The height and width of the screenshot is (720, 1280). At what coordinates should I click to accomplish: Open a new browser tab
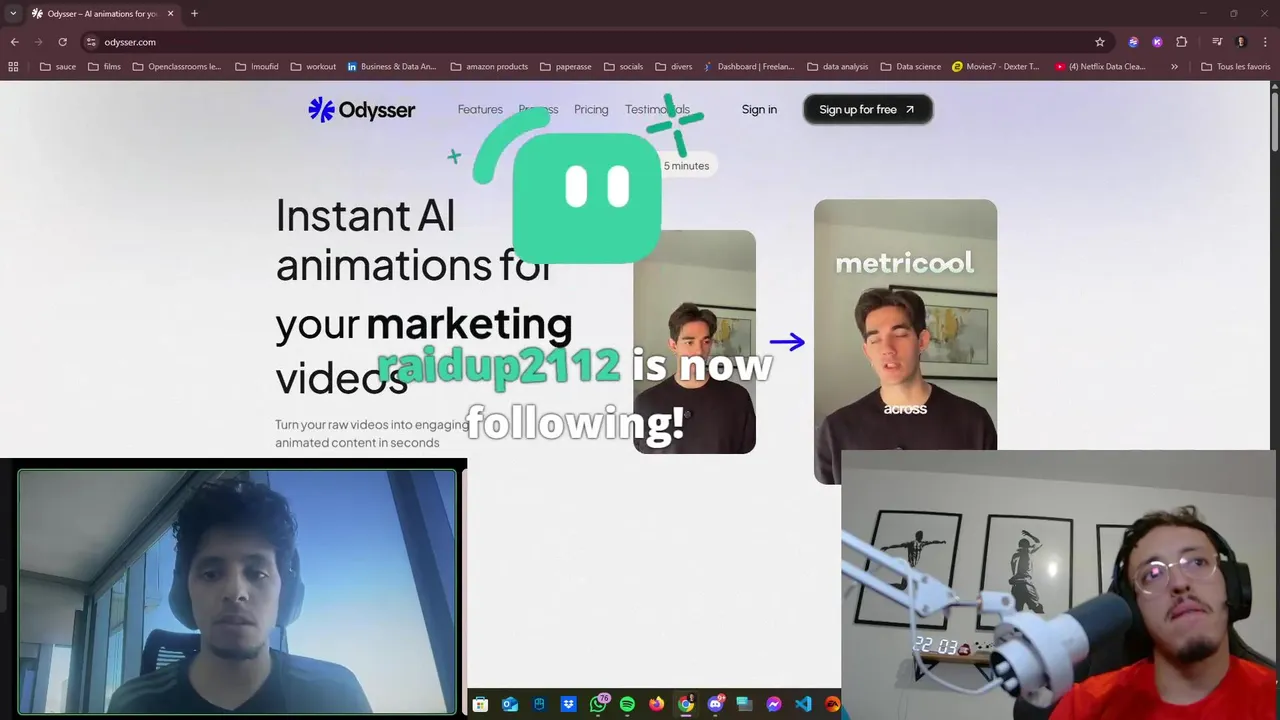(x=194, y=14)
